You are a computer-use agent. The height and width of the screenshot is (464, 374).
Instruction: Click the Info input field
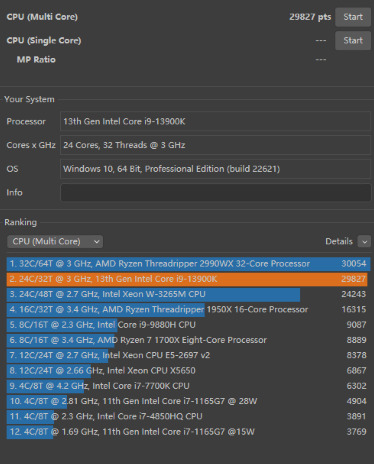[215, 192]
